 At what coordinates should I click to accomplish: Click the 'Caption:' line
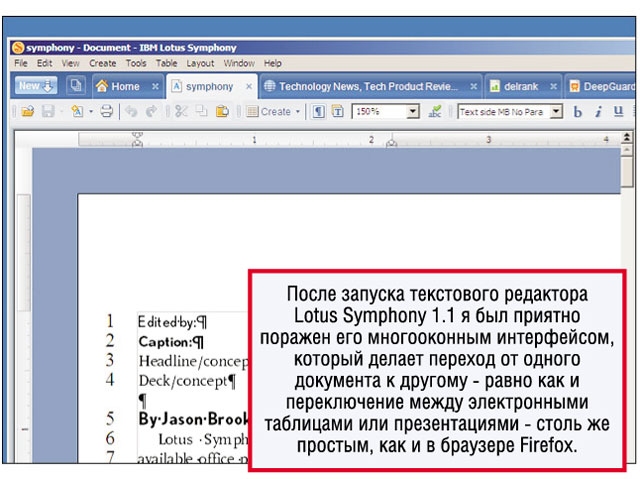point(170,342)
